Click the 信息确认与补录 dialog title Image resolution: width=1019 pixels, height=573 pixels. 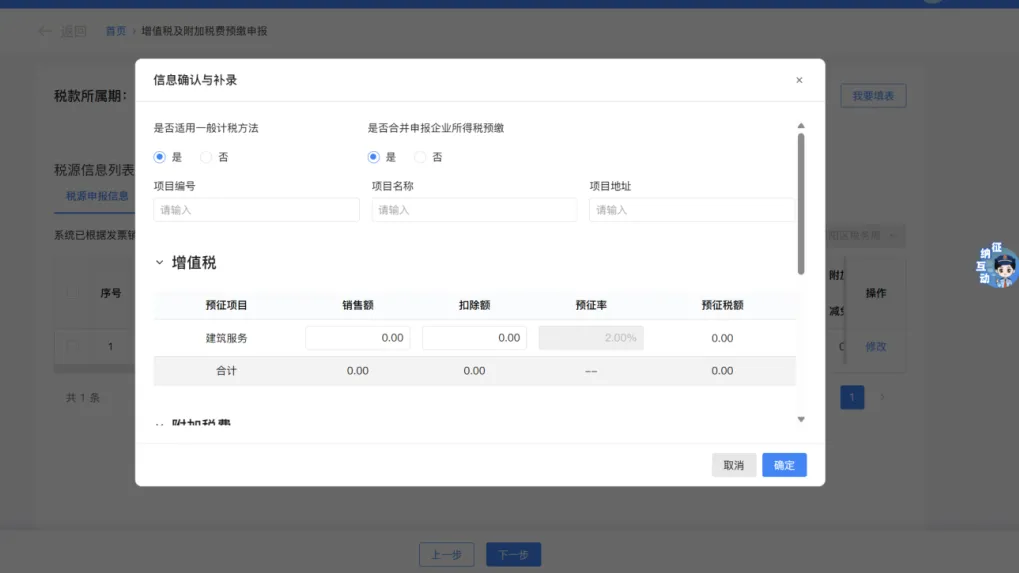(195, 80)
